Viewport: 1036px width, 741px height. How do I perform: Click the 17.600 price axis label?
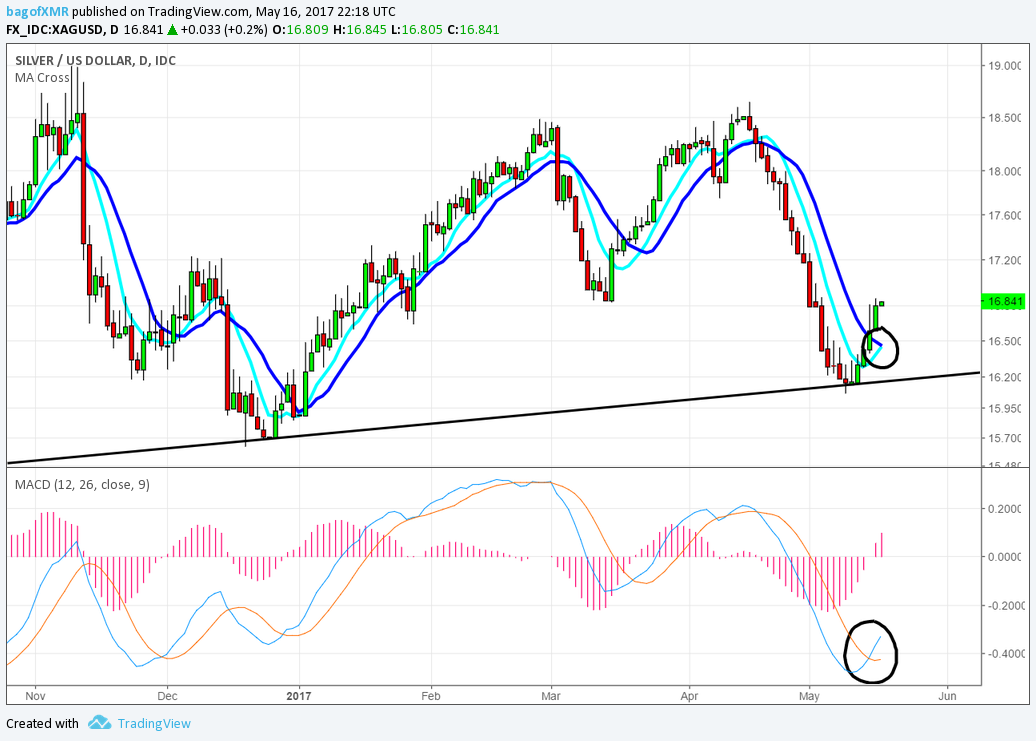pos(1005,215)
